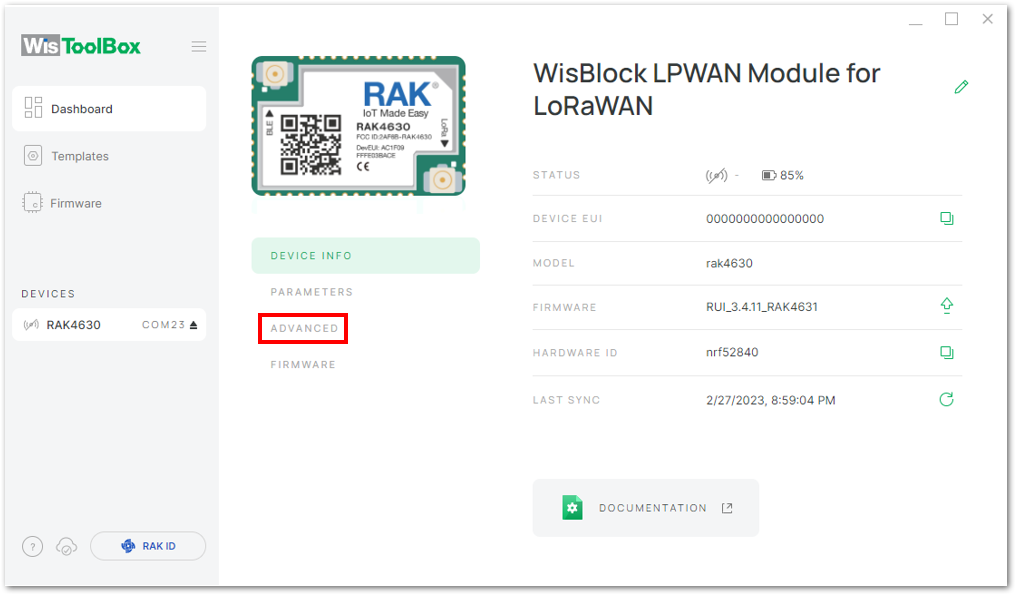The image size is (1016, 595).
Task: Switch to the Advanced tab
Action: (304, 329)
